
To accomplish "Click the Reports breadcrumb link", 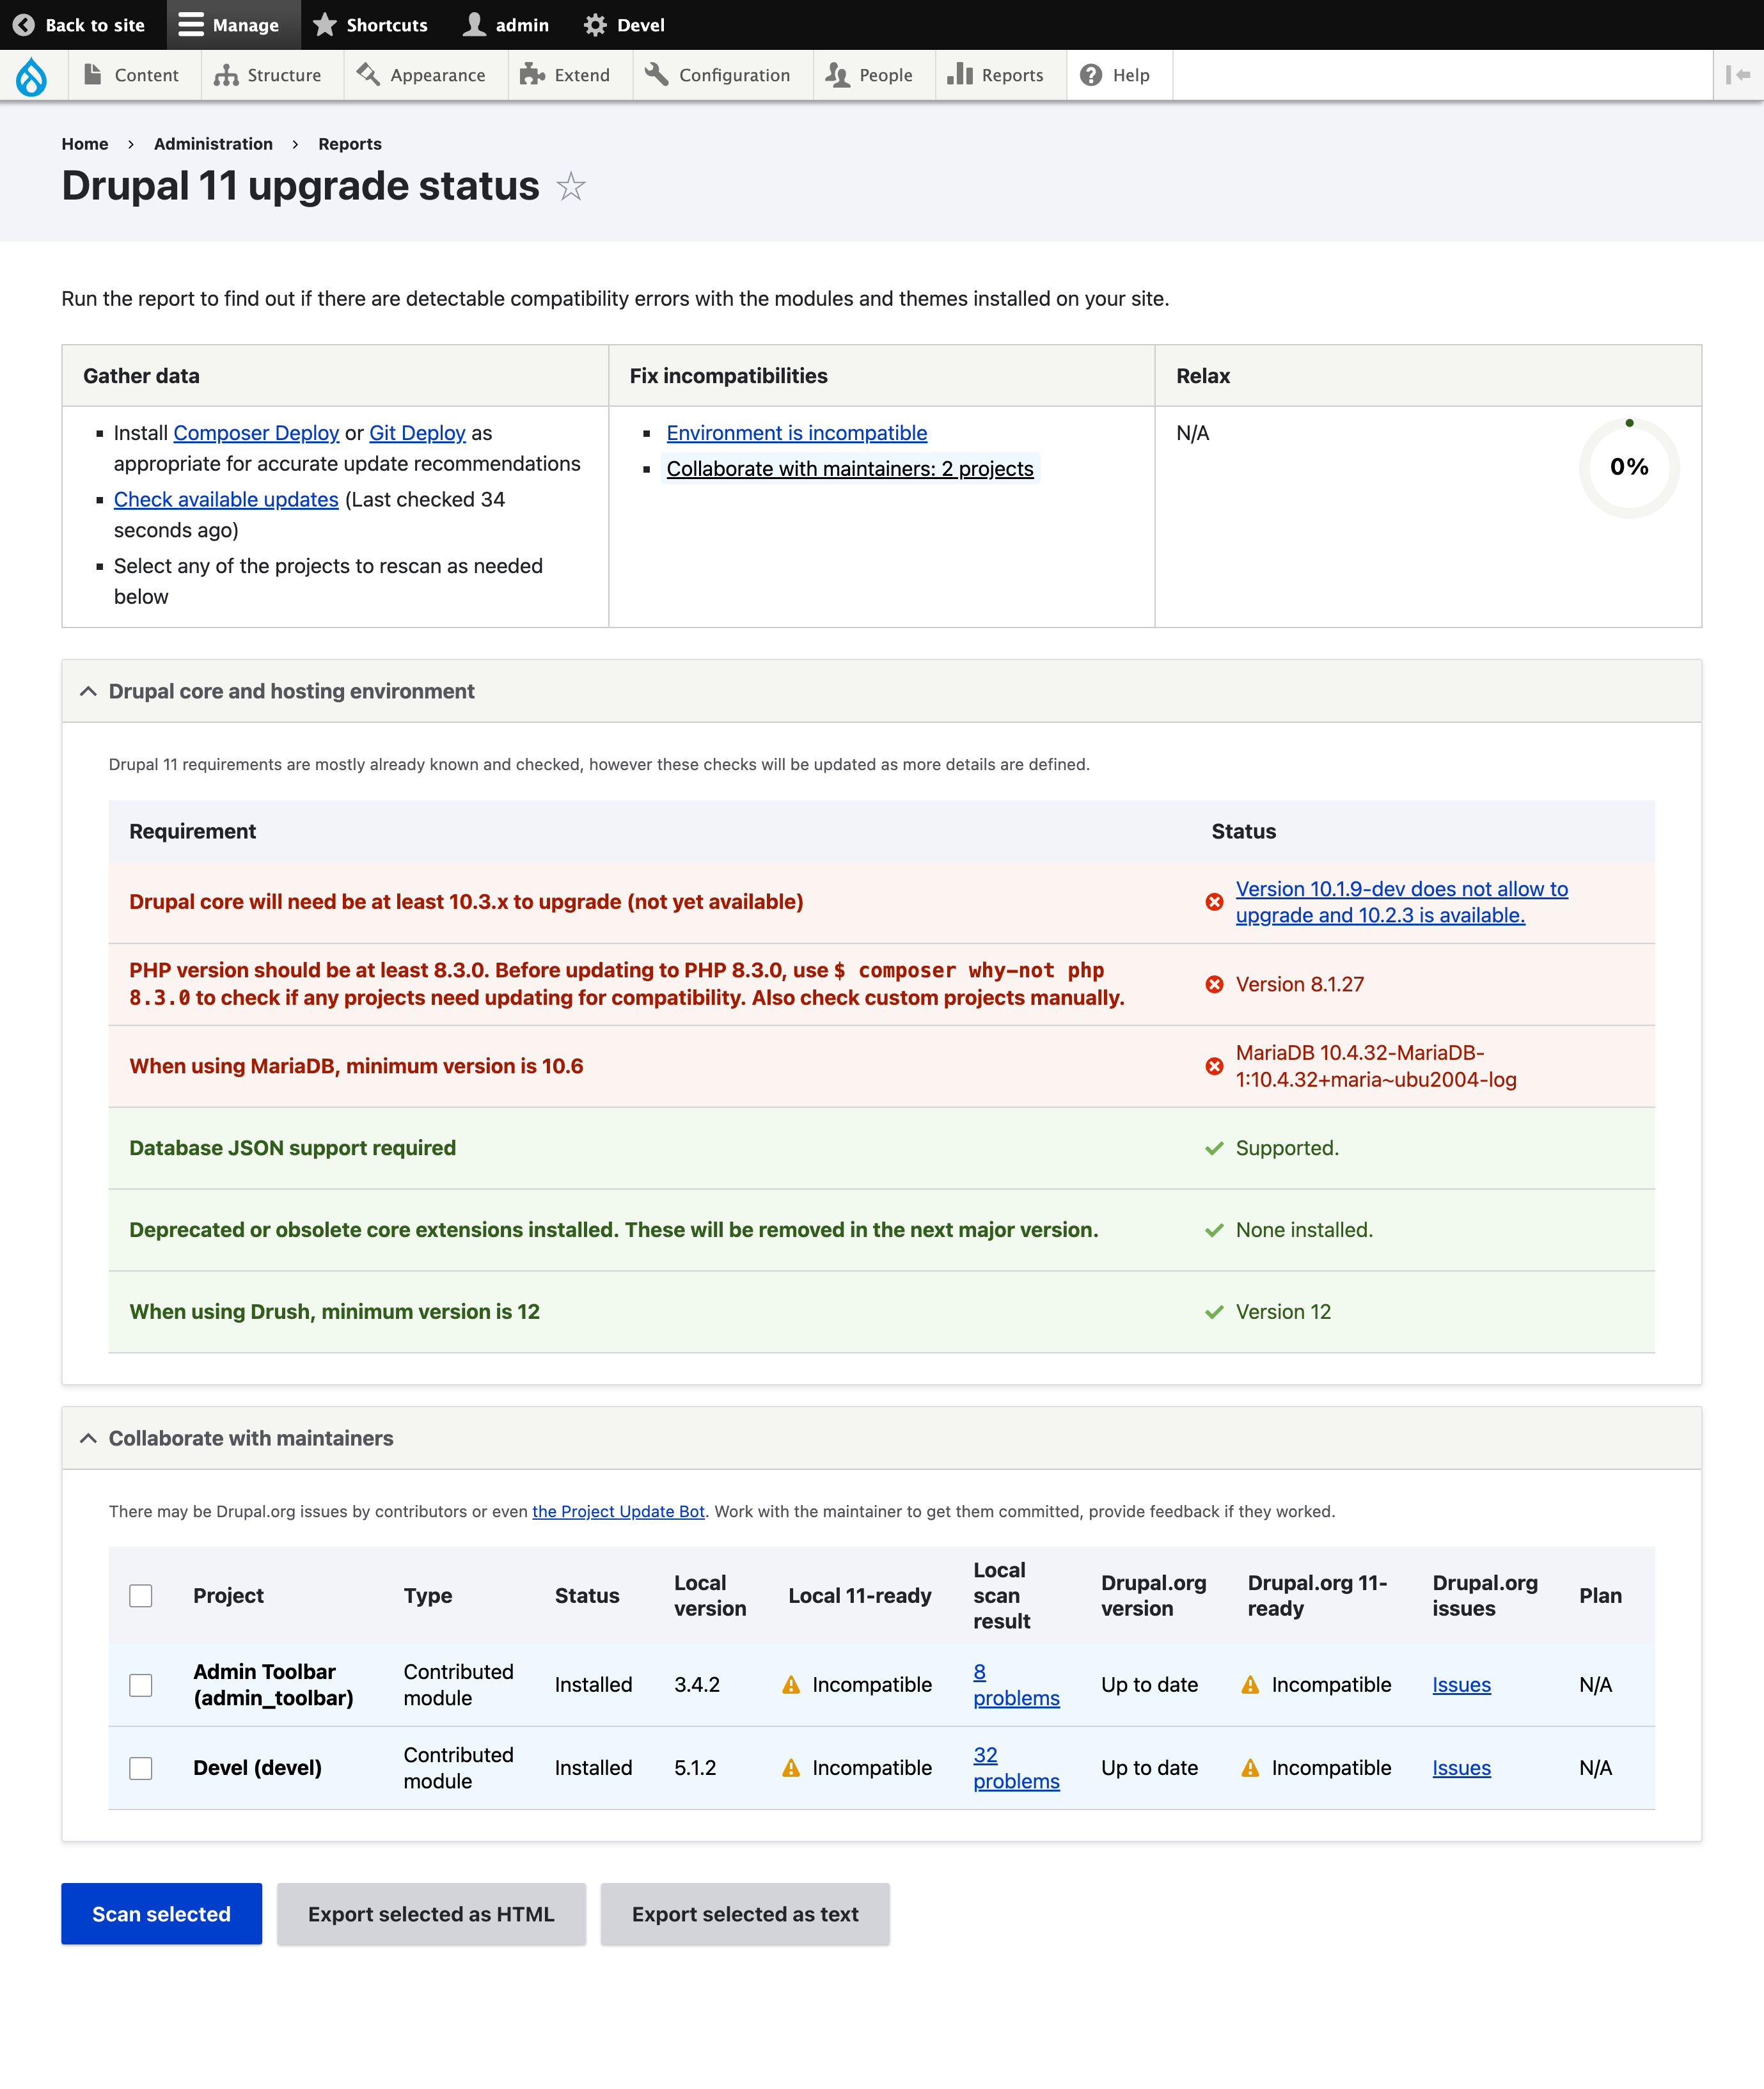I will click(x=348, y=143).
